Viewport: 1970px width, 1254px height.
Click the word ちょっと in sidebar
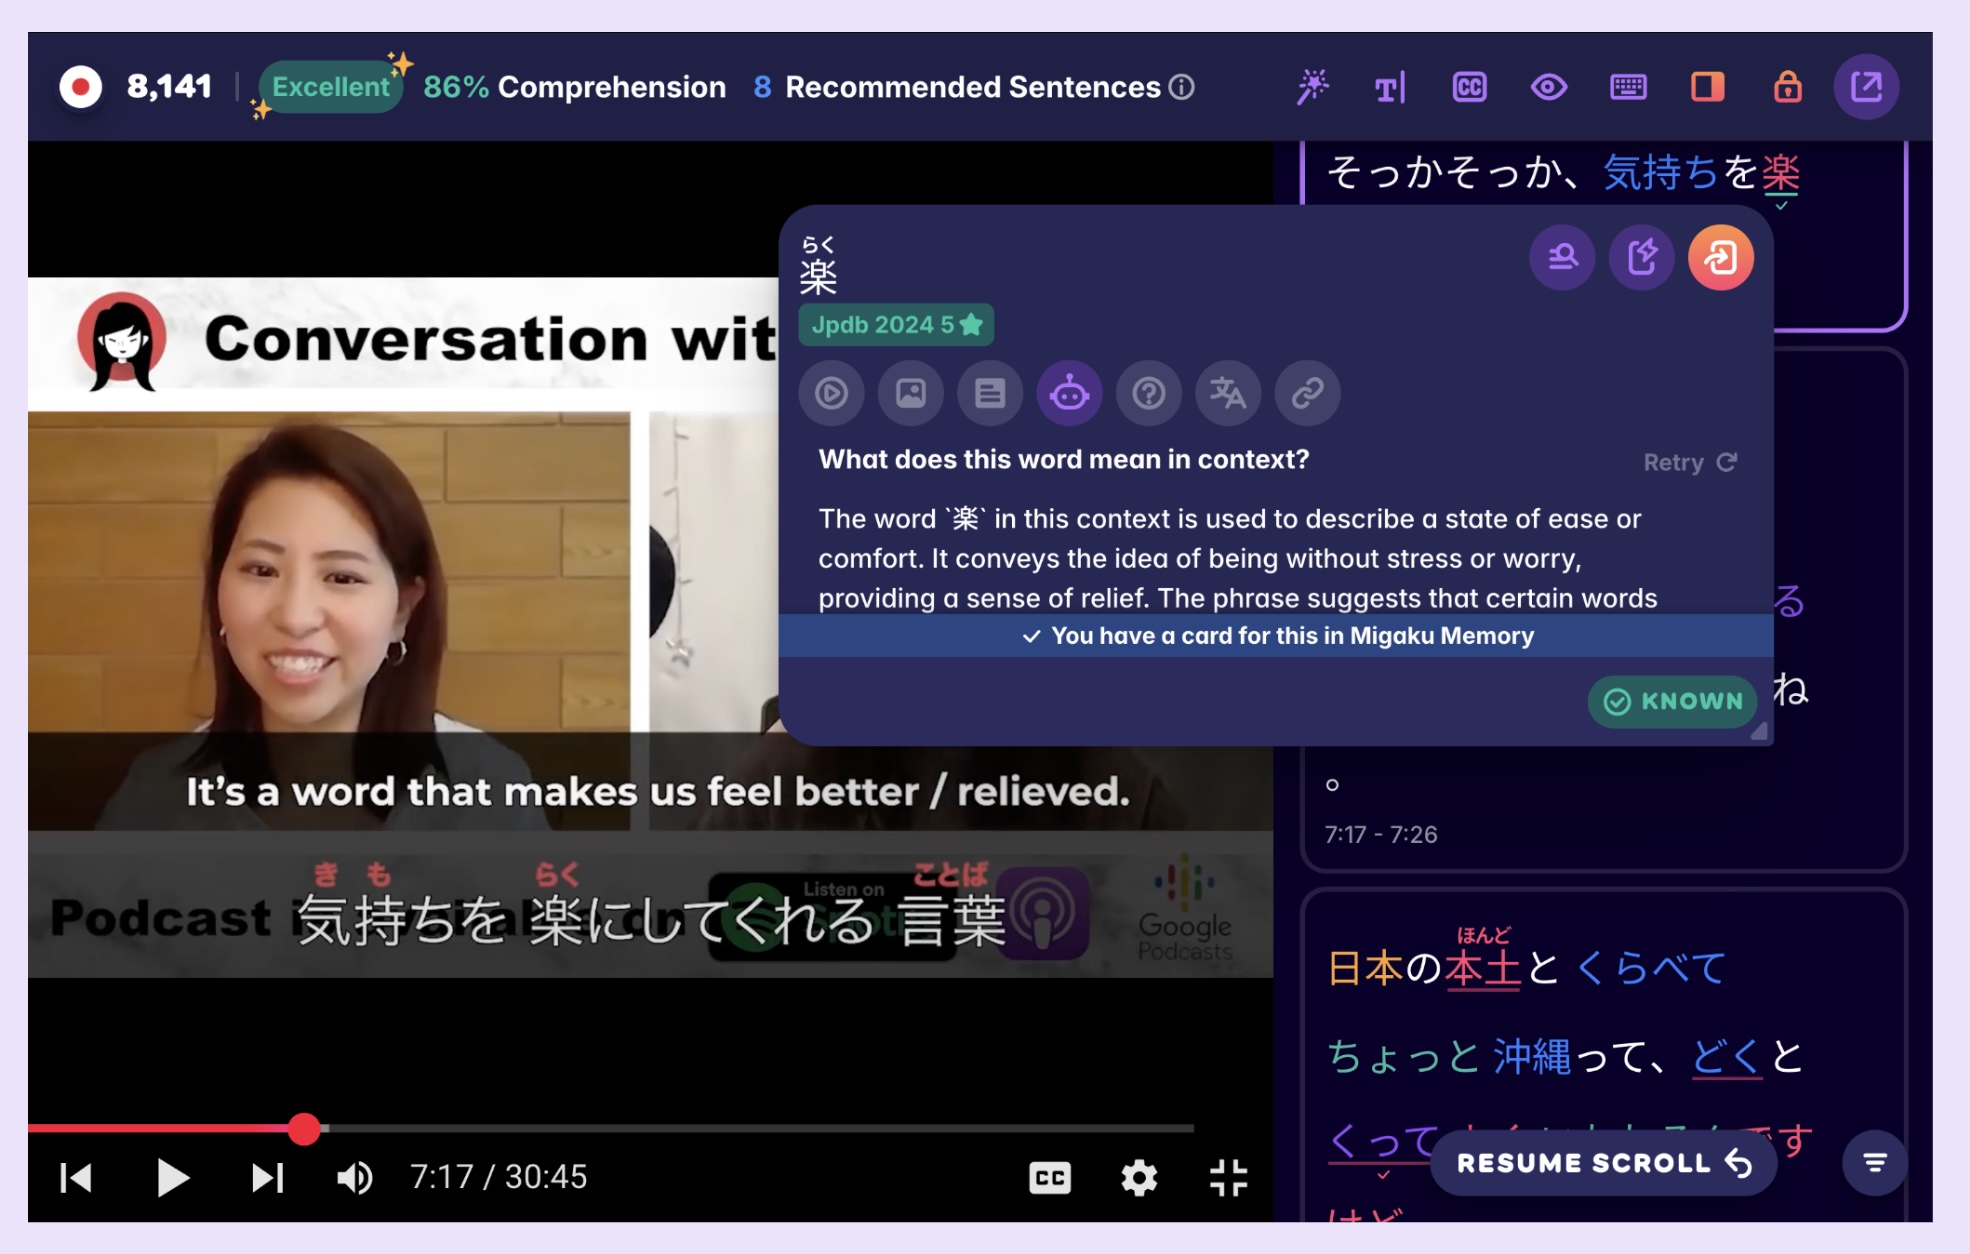[1404, 1056]
